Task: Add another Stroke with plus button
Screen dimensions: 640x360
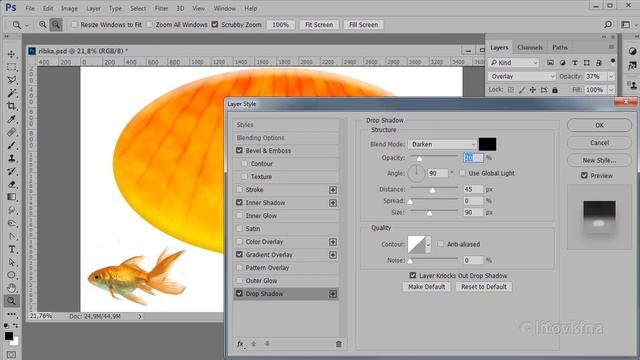Action: (333, 190)
